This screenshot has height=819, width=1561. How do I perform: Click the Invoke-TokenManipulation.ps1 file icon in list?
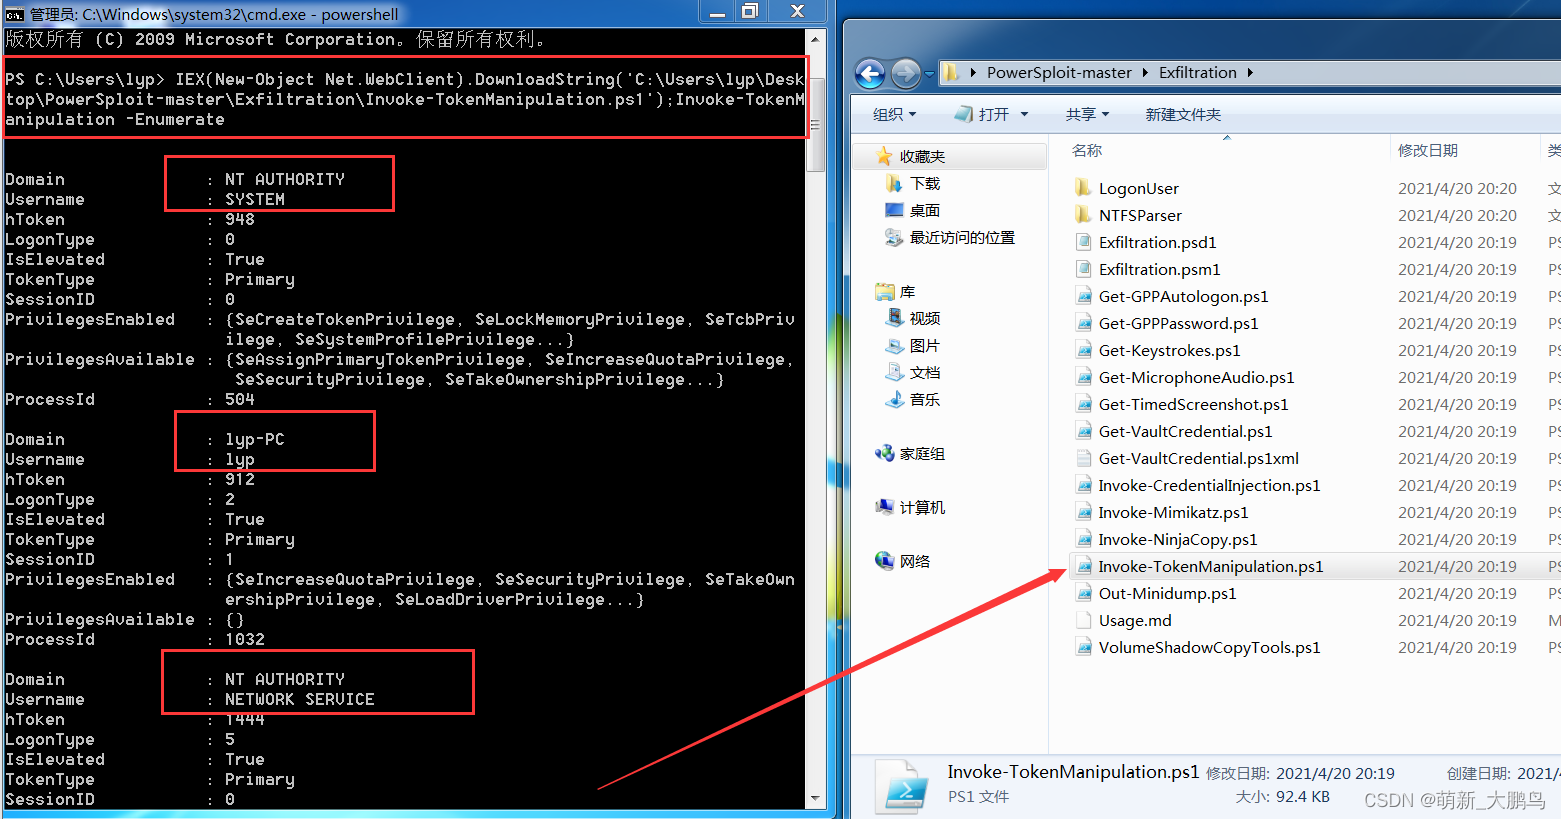point(1083,566)
